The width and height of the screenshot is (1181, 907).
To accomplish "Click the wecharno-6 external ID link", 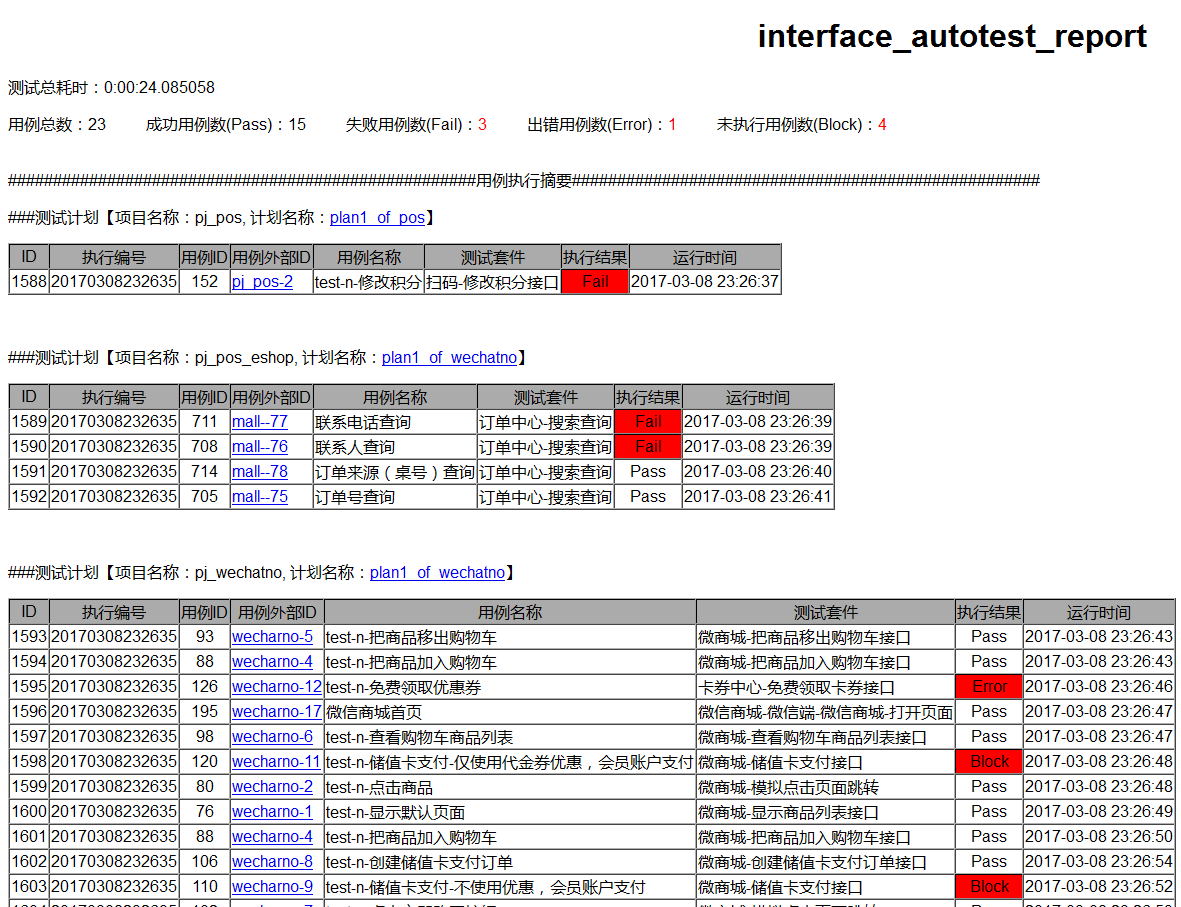I will [x=272, y=737].
